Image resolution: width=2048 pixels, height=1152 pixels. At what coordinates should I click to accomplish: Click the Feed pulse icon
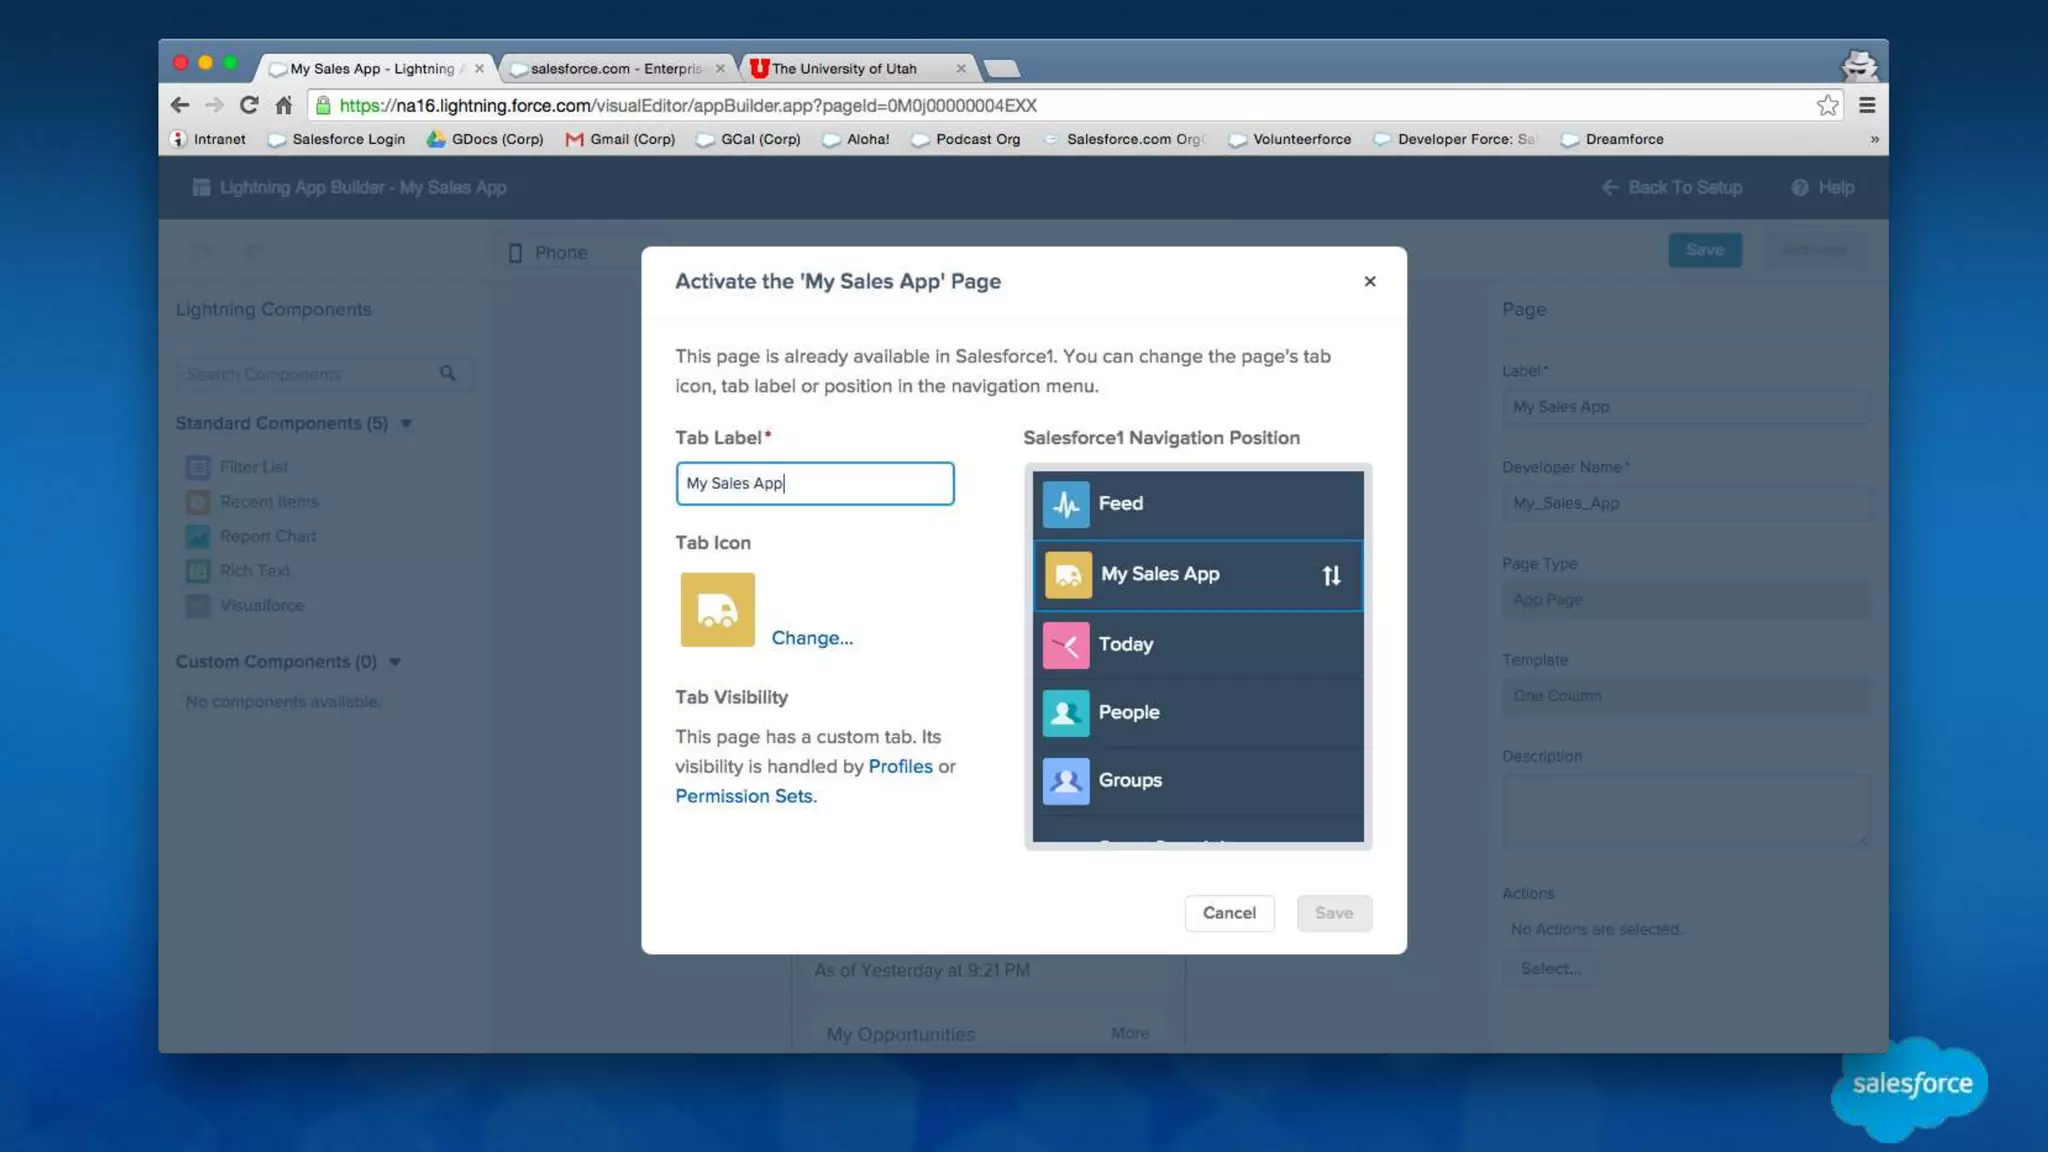pyautogui.click(x=1065, y=504)
